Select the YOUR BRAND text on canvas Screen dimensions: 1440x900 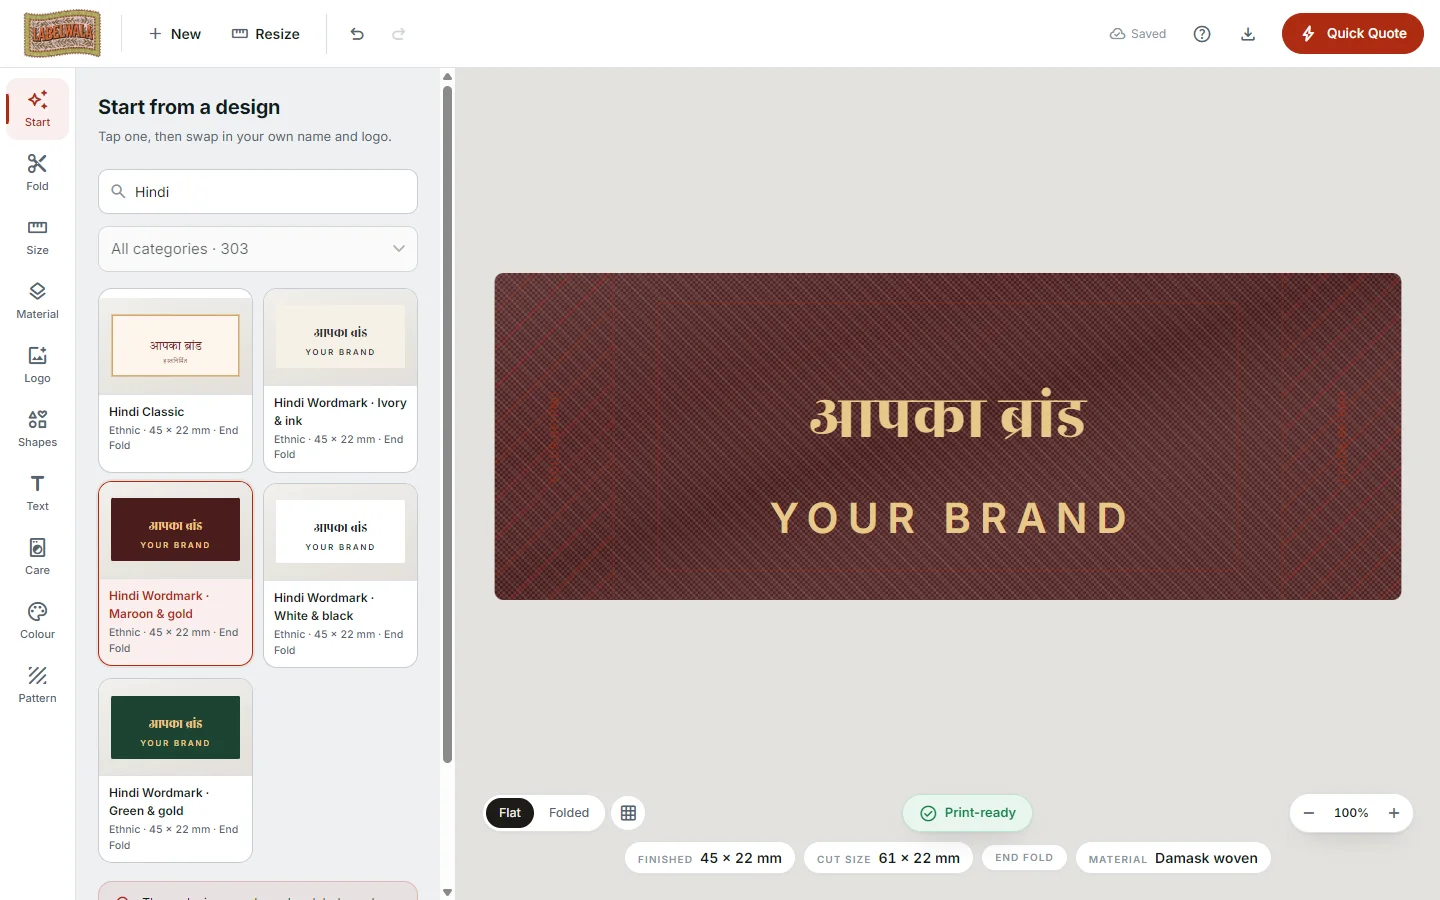(x=949, y=518)
